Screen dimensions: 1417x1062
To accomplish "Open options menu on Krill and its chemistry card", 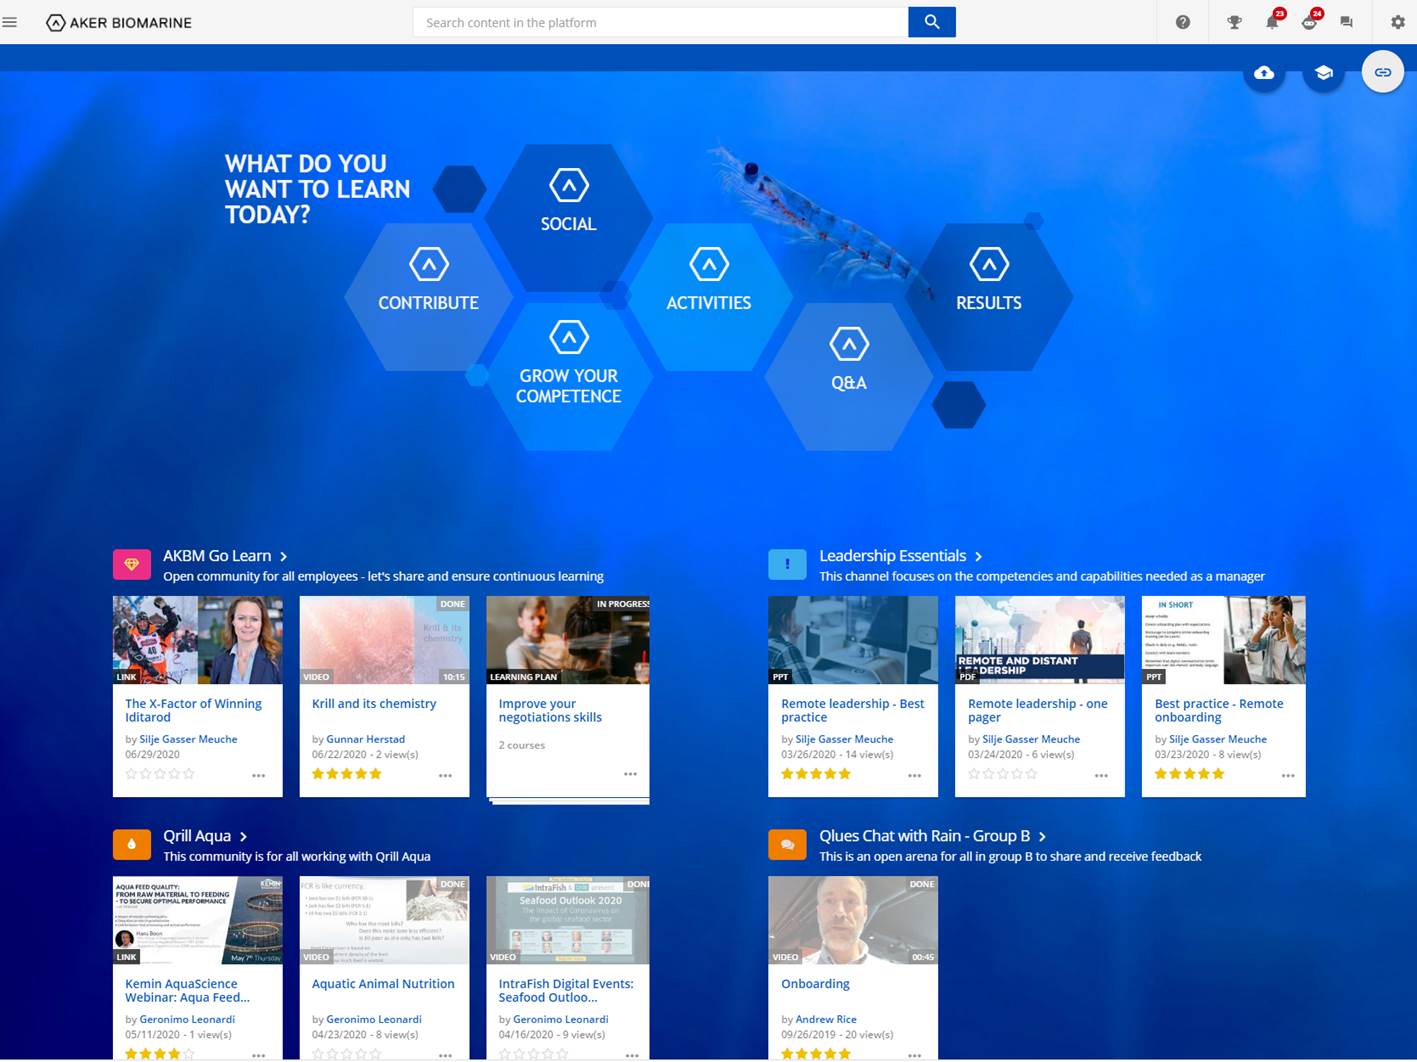I will 444,775.
